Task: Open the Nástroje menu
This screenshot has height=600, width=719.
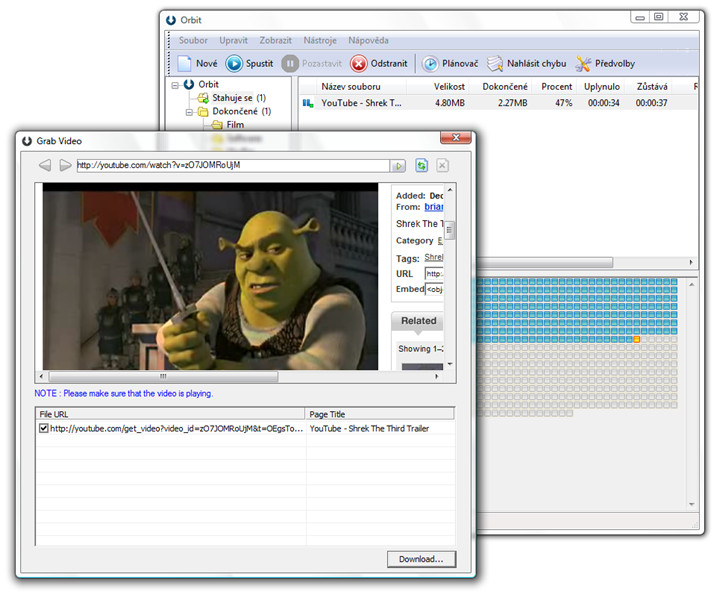Action: tap(320, 40)
